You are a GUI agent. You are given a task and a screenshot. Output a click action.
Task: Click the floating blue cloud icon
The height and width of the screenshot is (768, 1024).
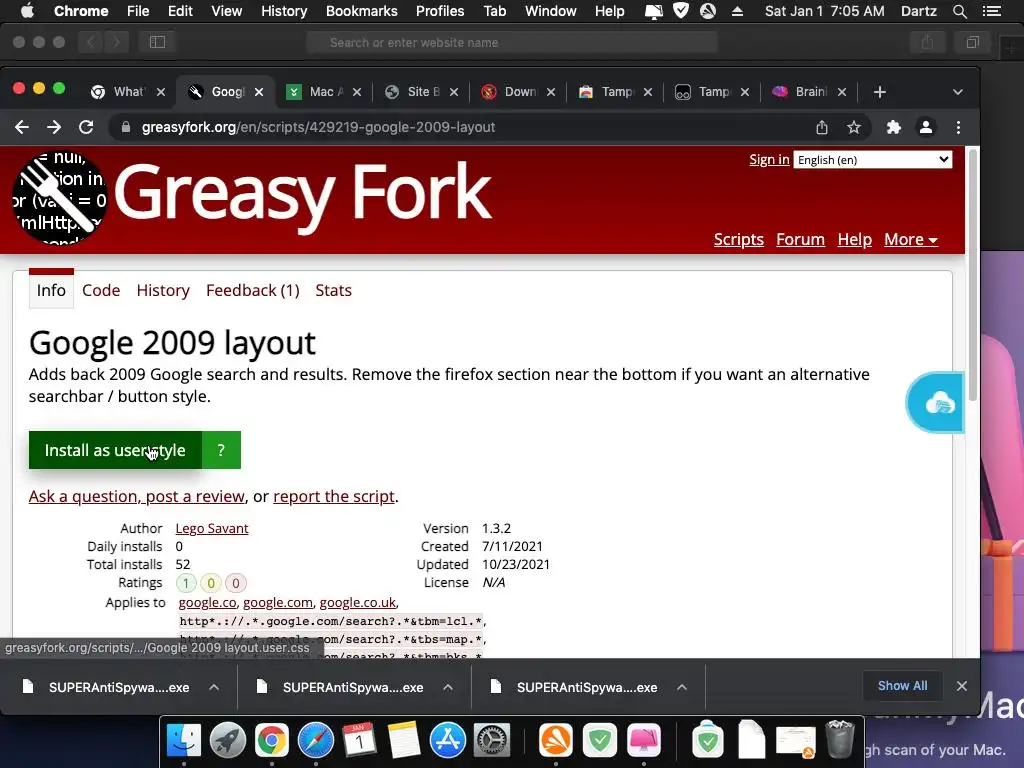pyautogui.click(x=936, y=403)
